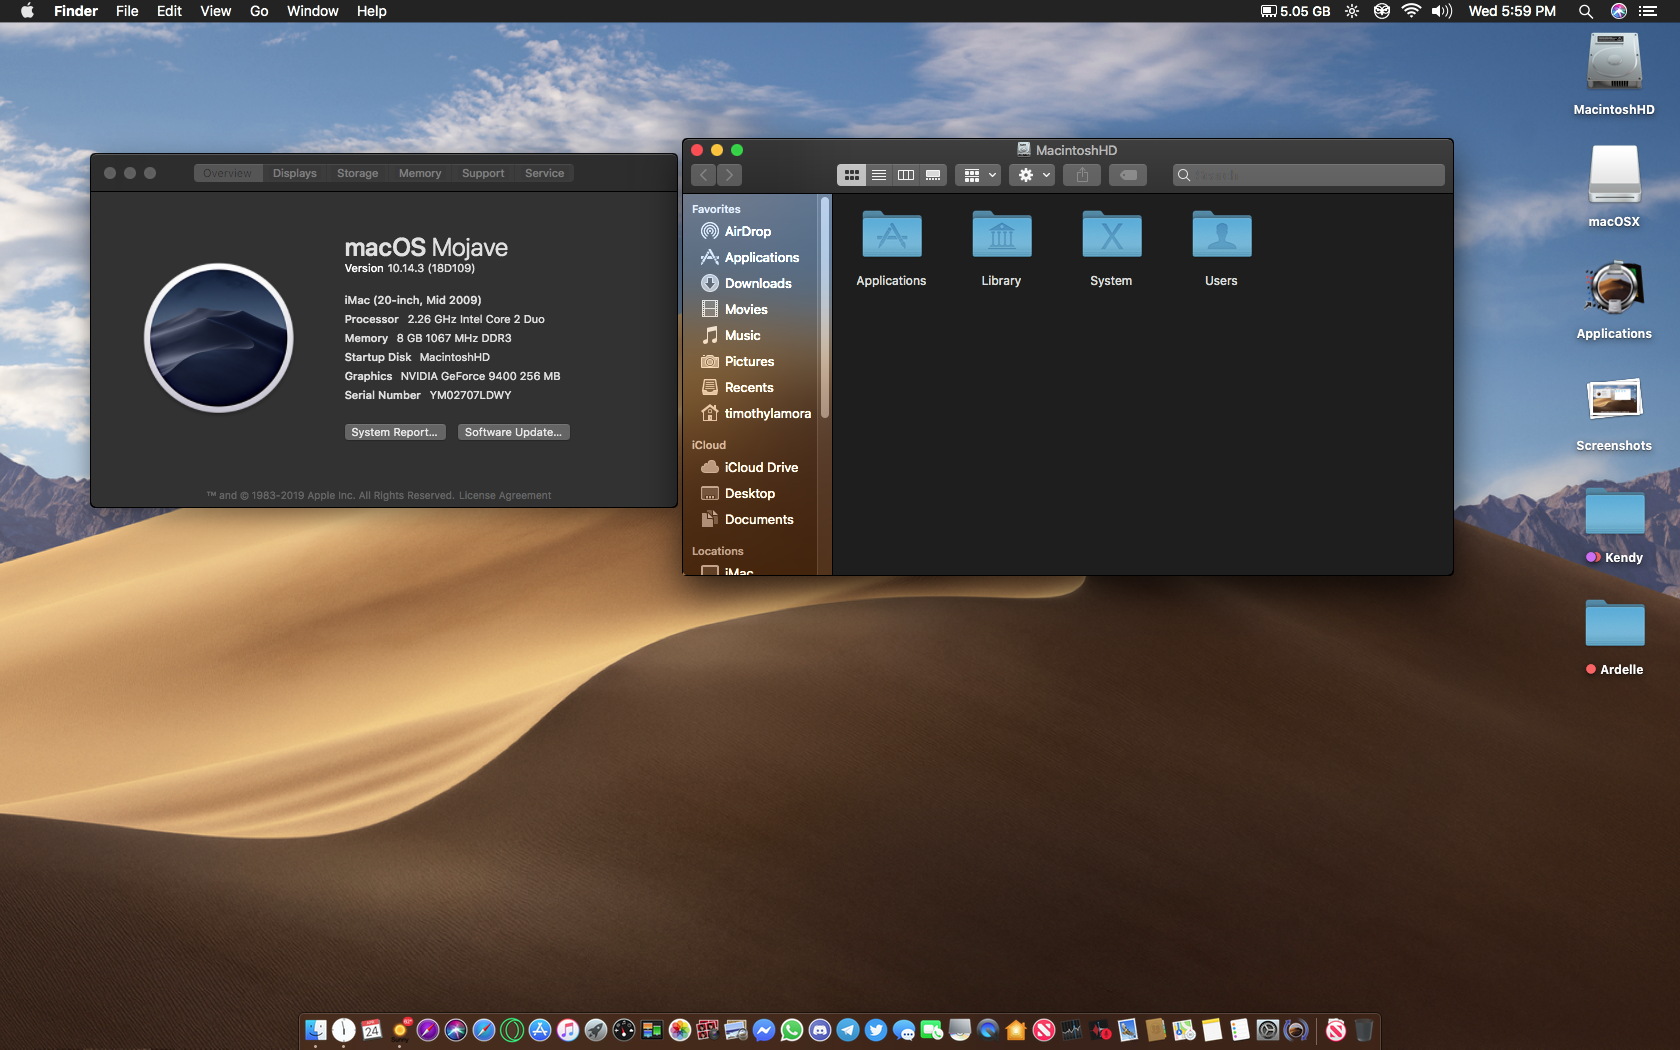The width and height of the screenshot is (1680, 1050).
Task: Open iTunes from the Dock
Action: click(x=568, y=1030)
